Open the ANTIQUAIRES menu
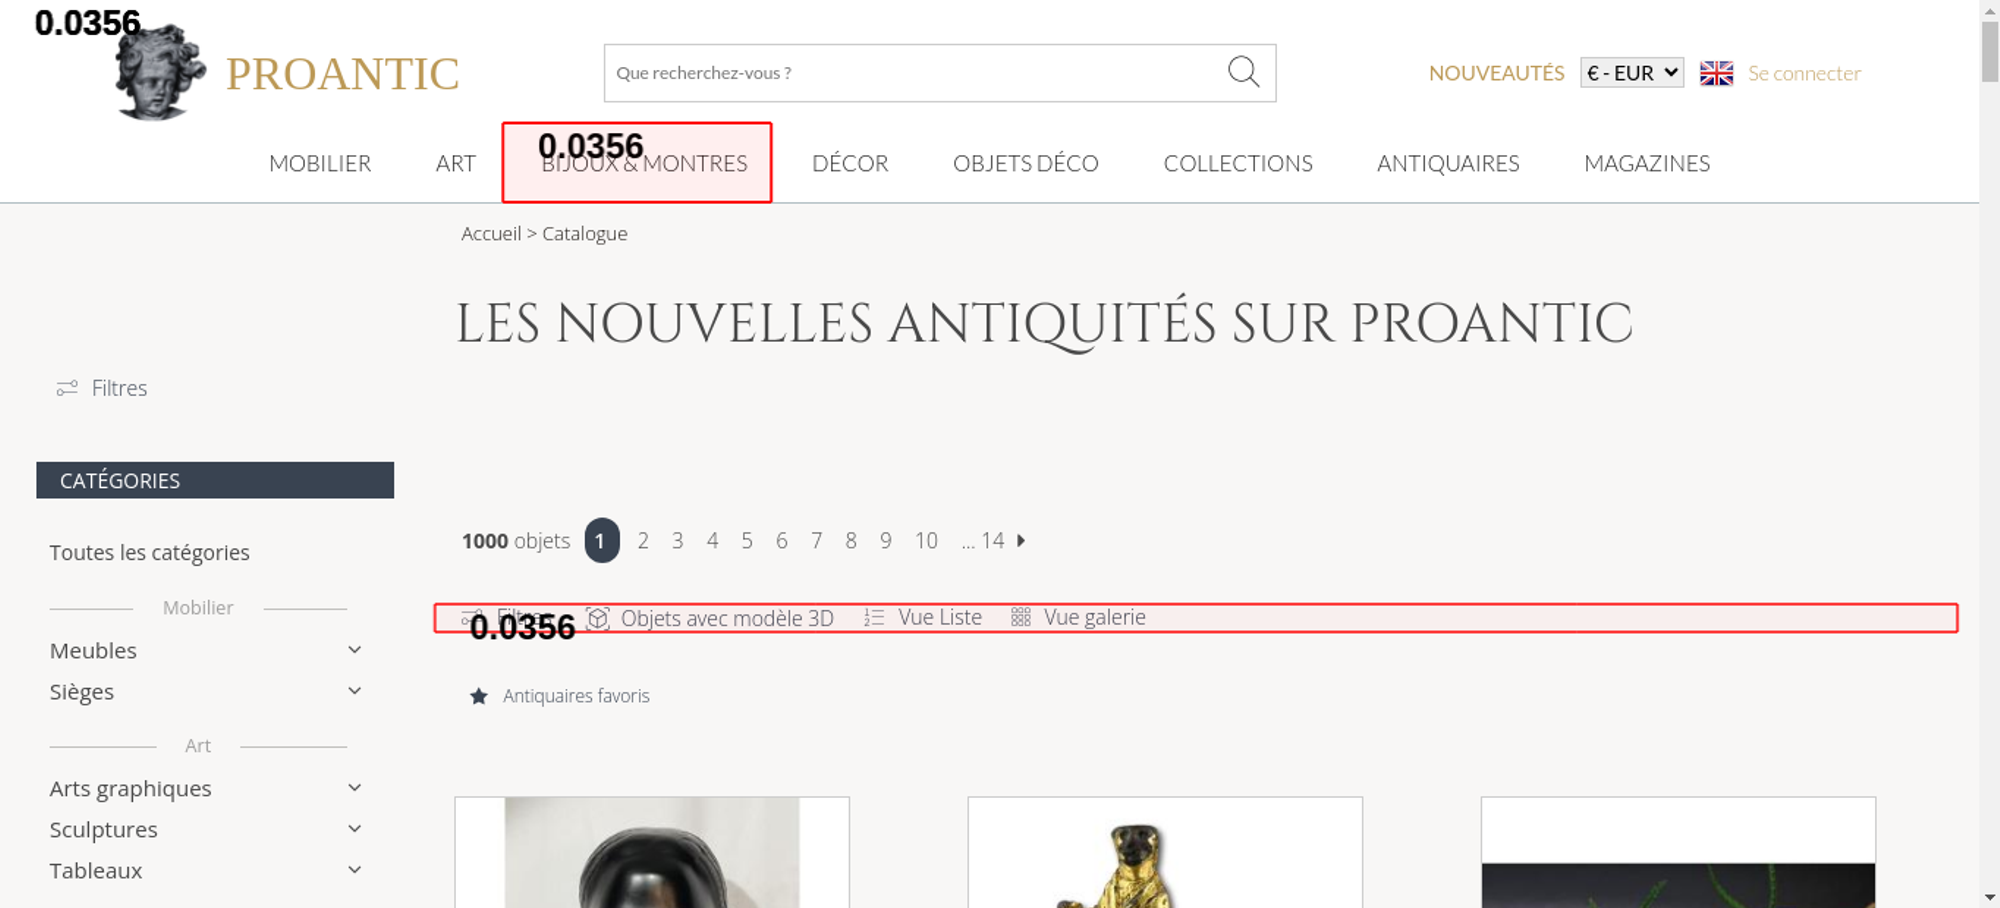This screenshot has height=908, width=2000. [1447, 163]
